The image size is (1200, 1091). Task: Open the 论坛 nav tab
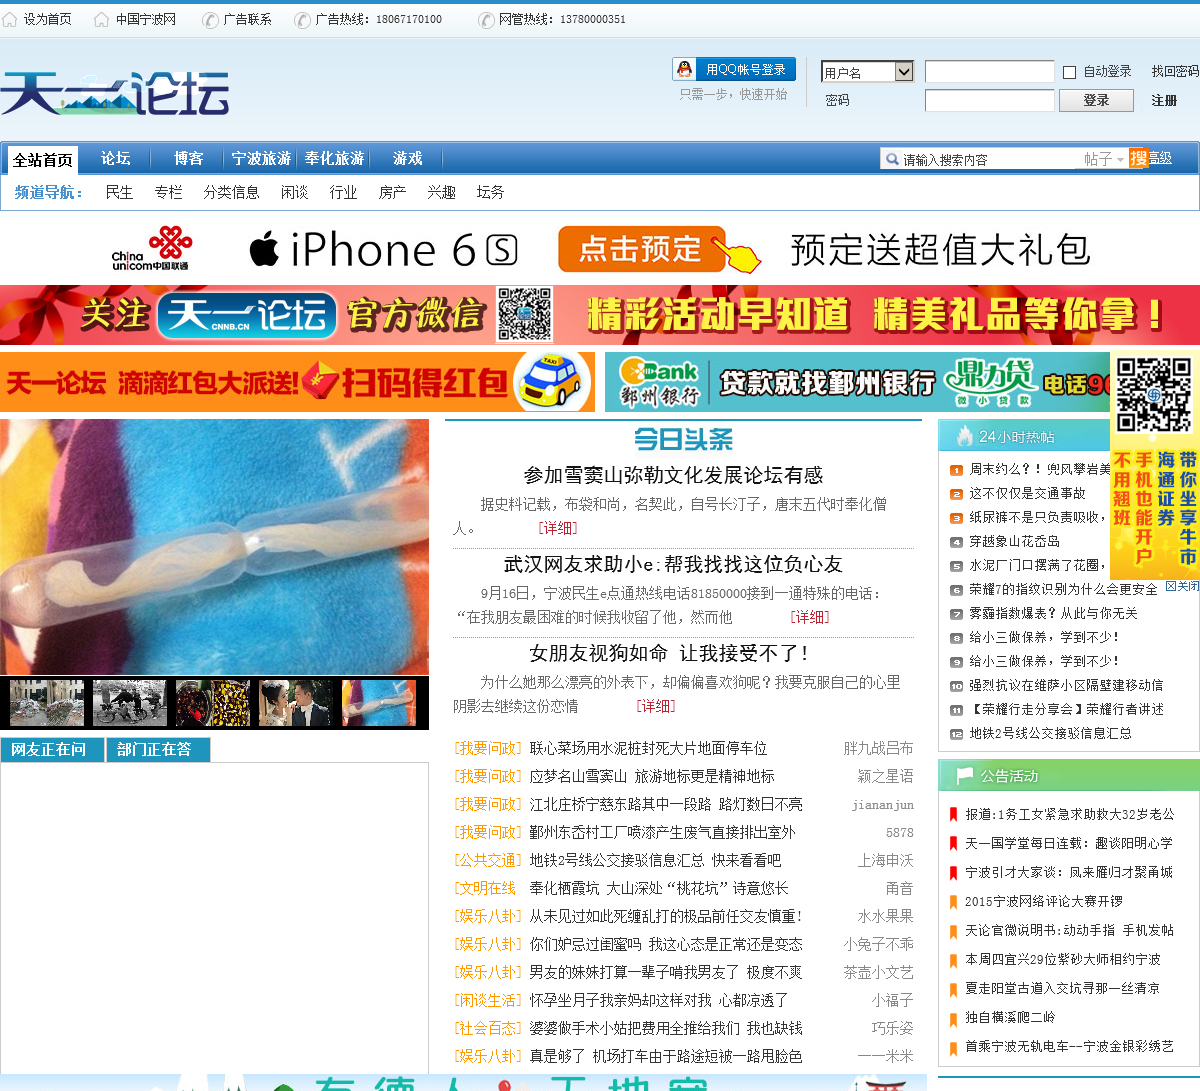click(x=115, y=158)
